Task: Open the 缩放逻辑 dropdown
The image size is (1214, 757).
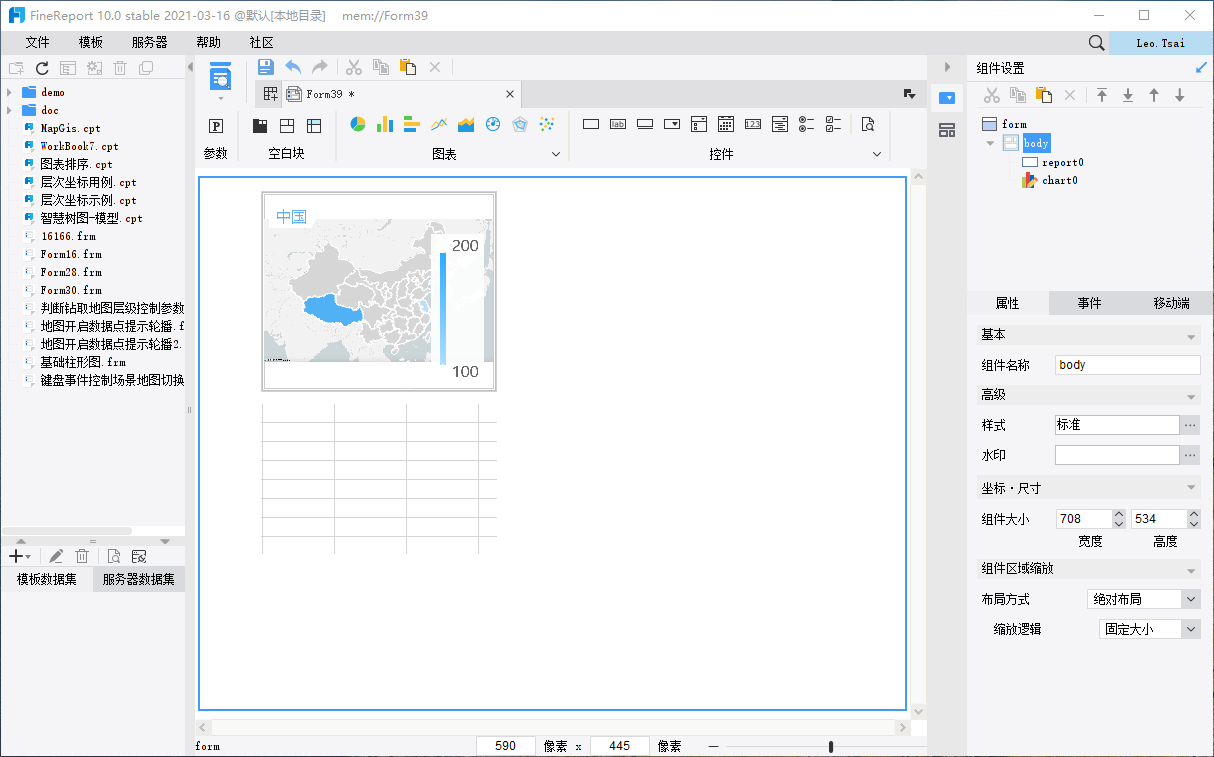Action: point(1190,629)
